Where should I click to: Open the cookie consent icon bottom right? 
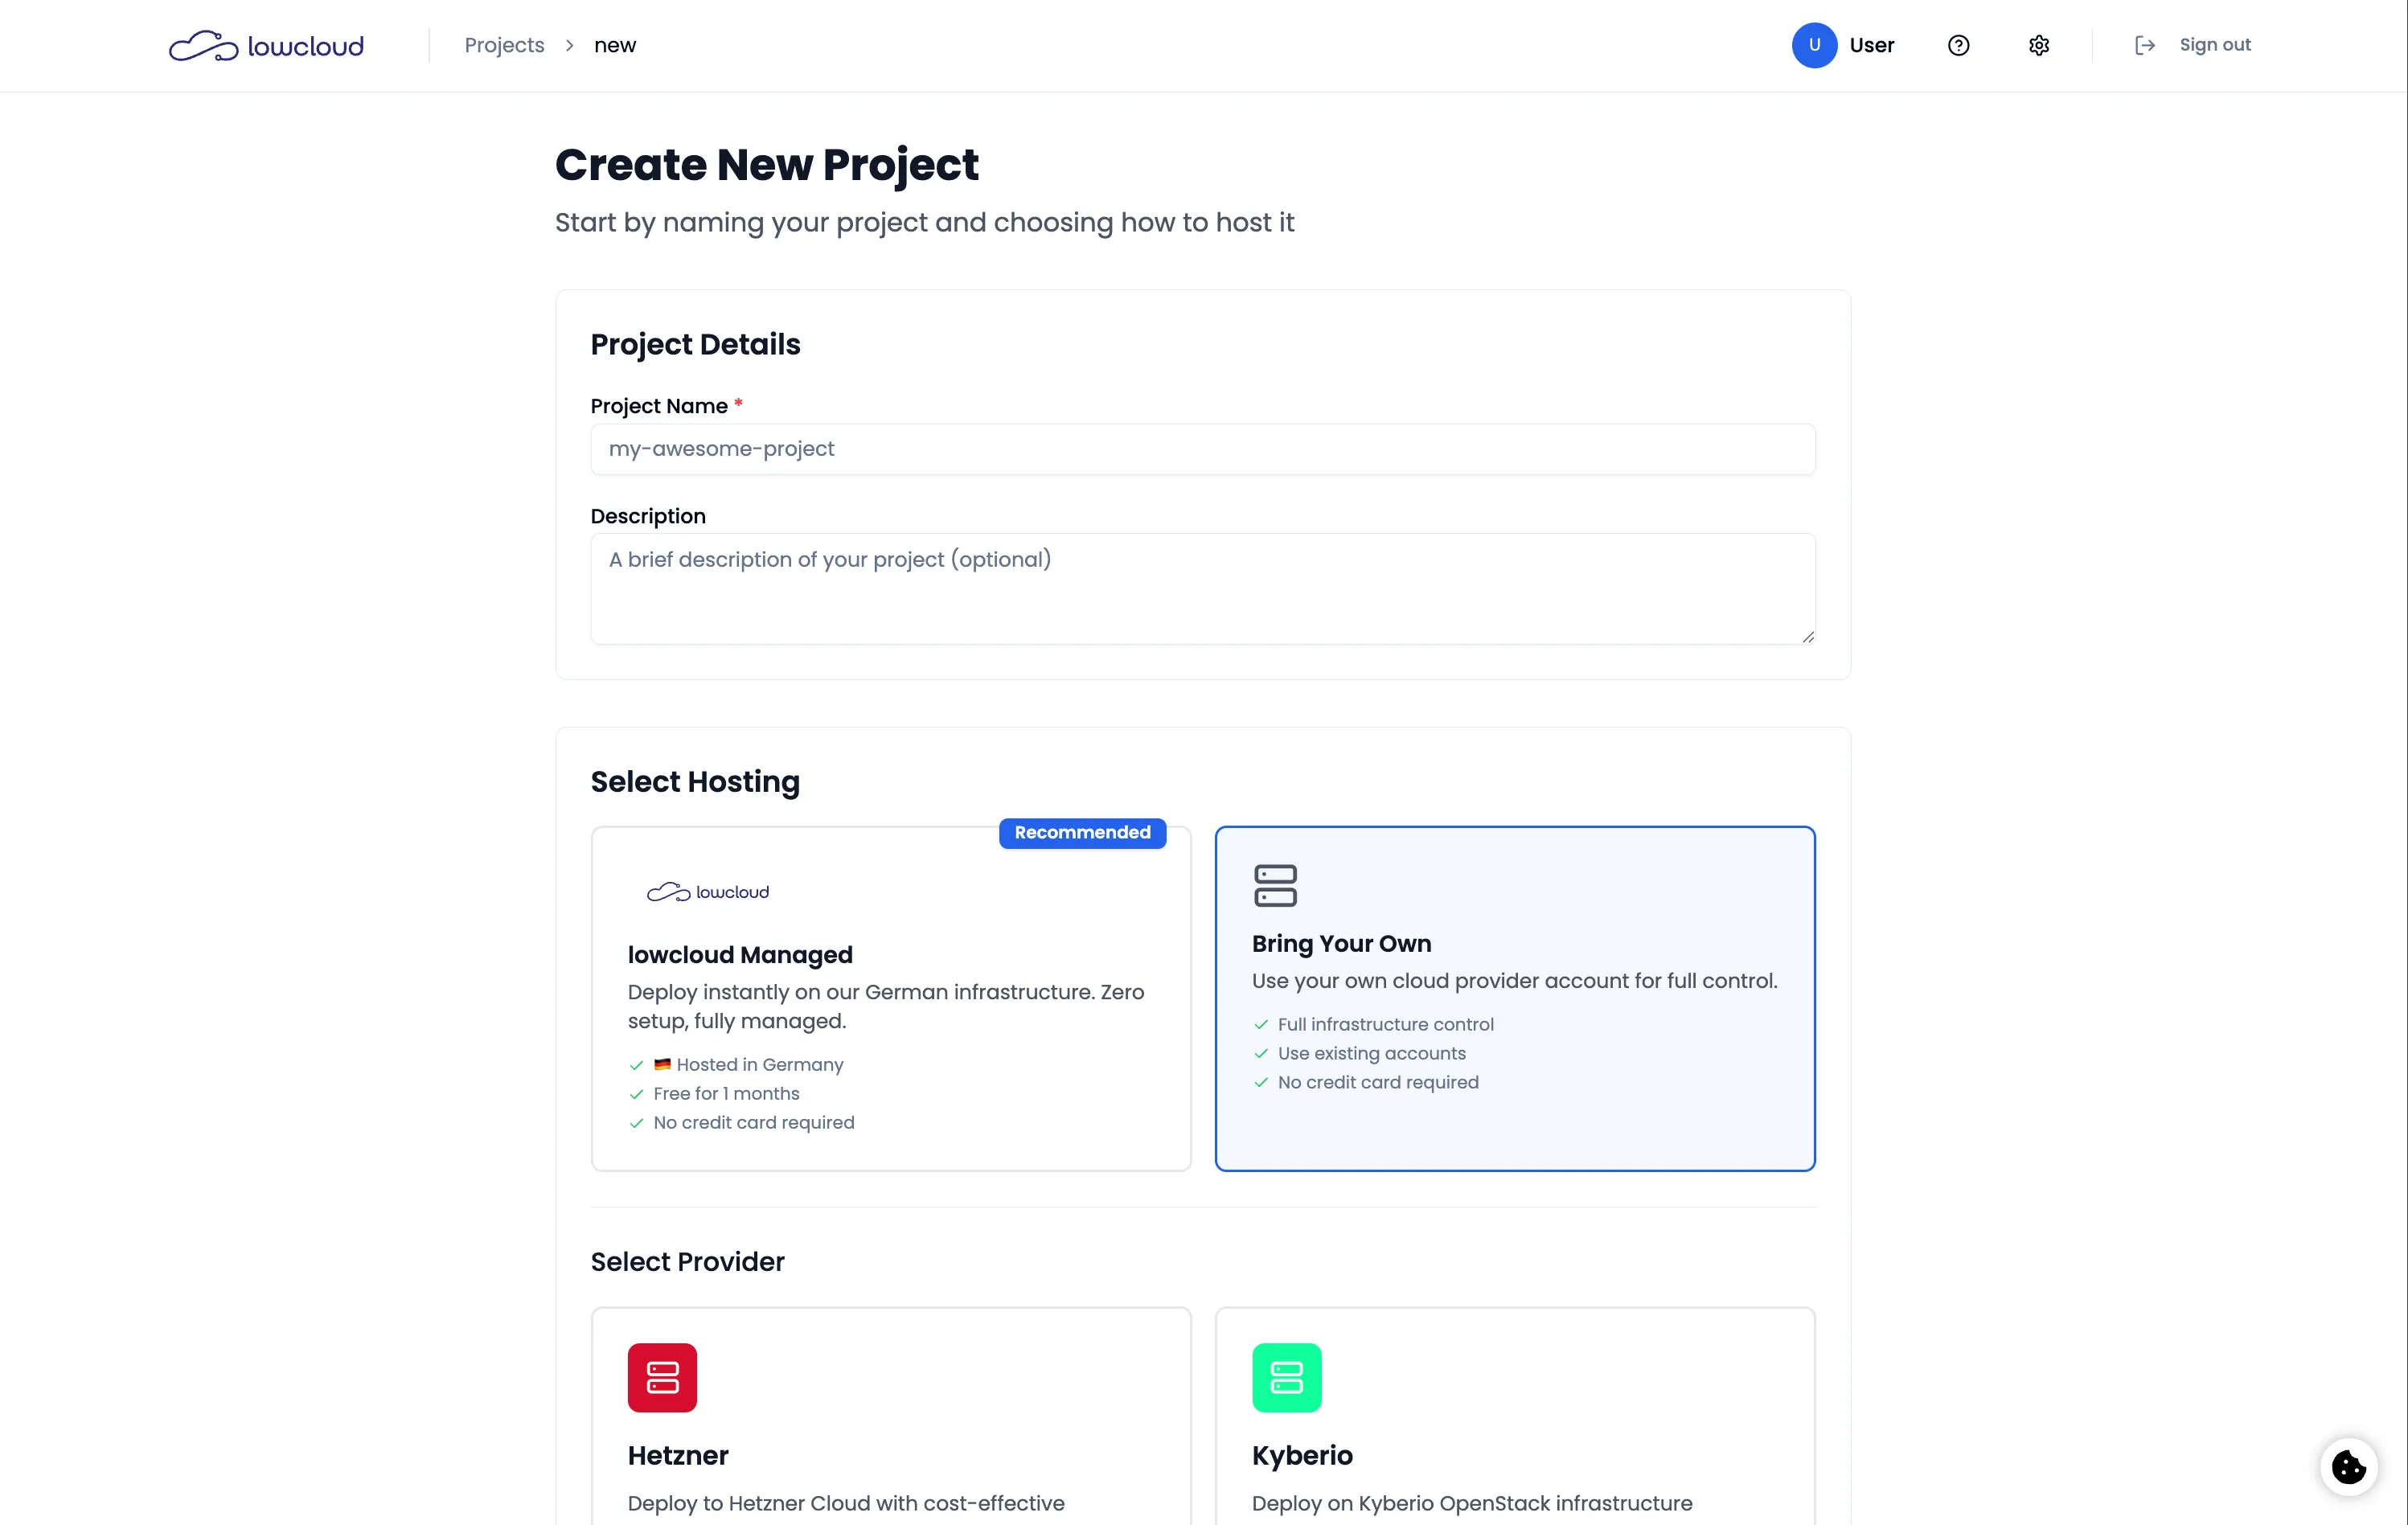[x=2348, y=1466]
